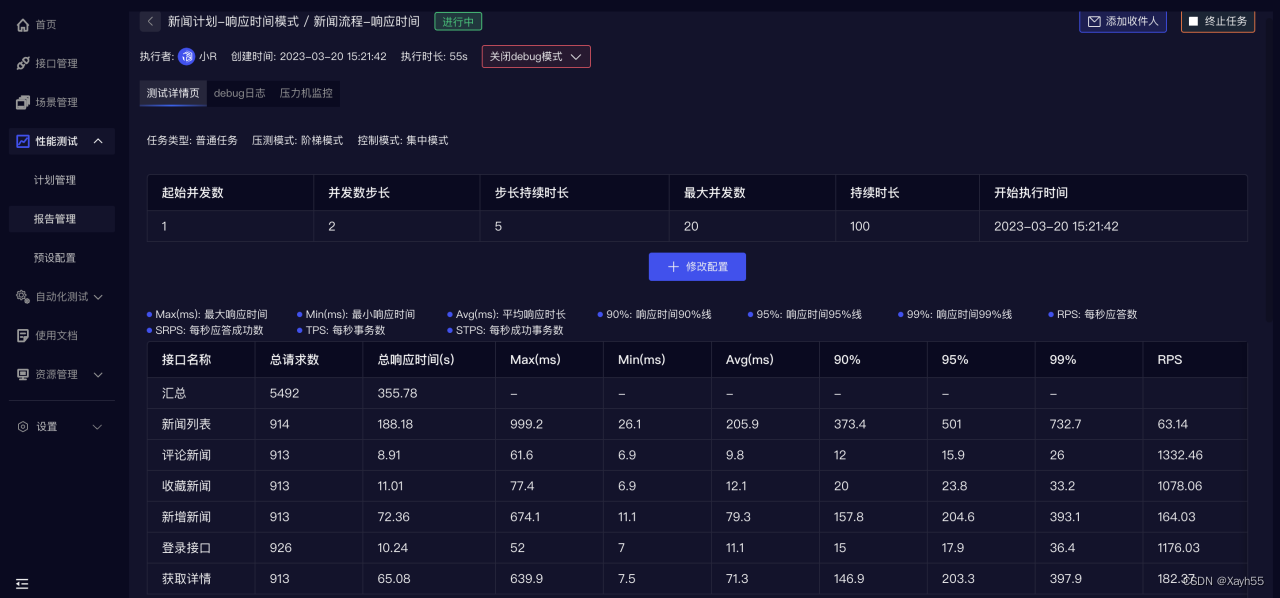
Task: Click the 进行中 status badge
Action: click(457, 20)
